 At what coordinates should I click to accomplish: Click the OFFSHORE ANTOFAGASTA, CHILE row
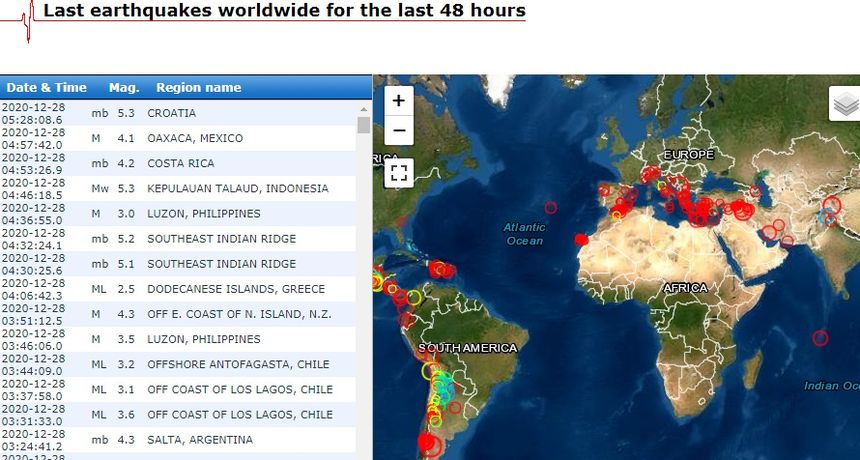click(239, 364)
